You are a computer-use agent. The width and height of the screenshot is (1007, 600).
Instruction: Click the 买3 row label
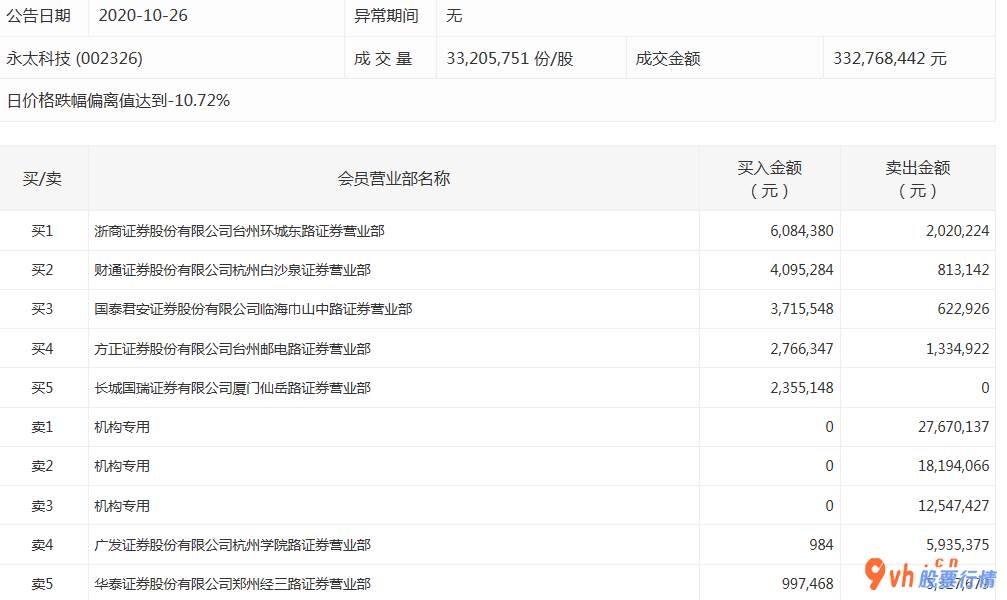point(42,310)
